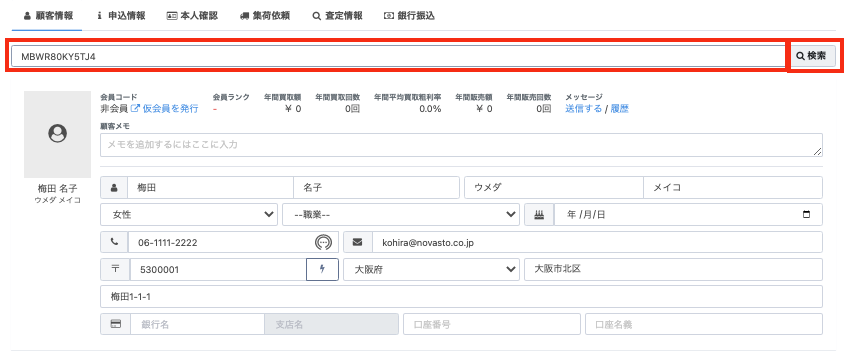Click the 口座番号 account number field
Screen dimensions: 852x363
click(492, 324)
